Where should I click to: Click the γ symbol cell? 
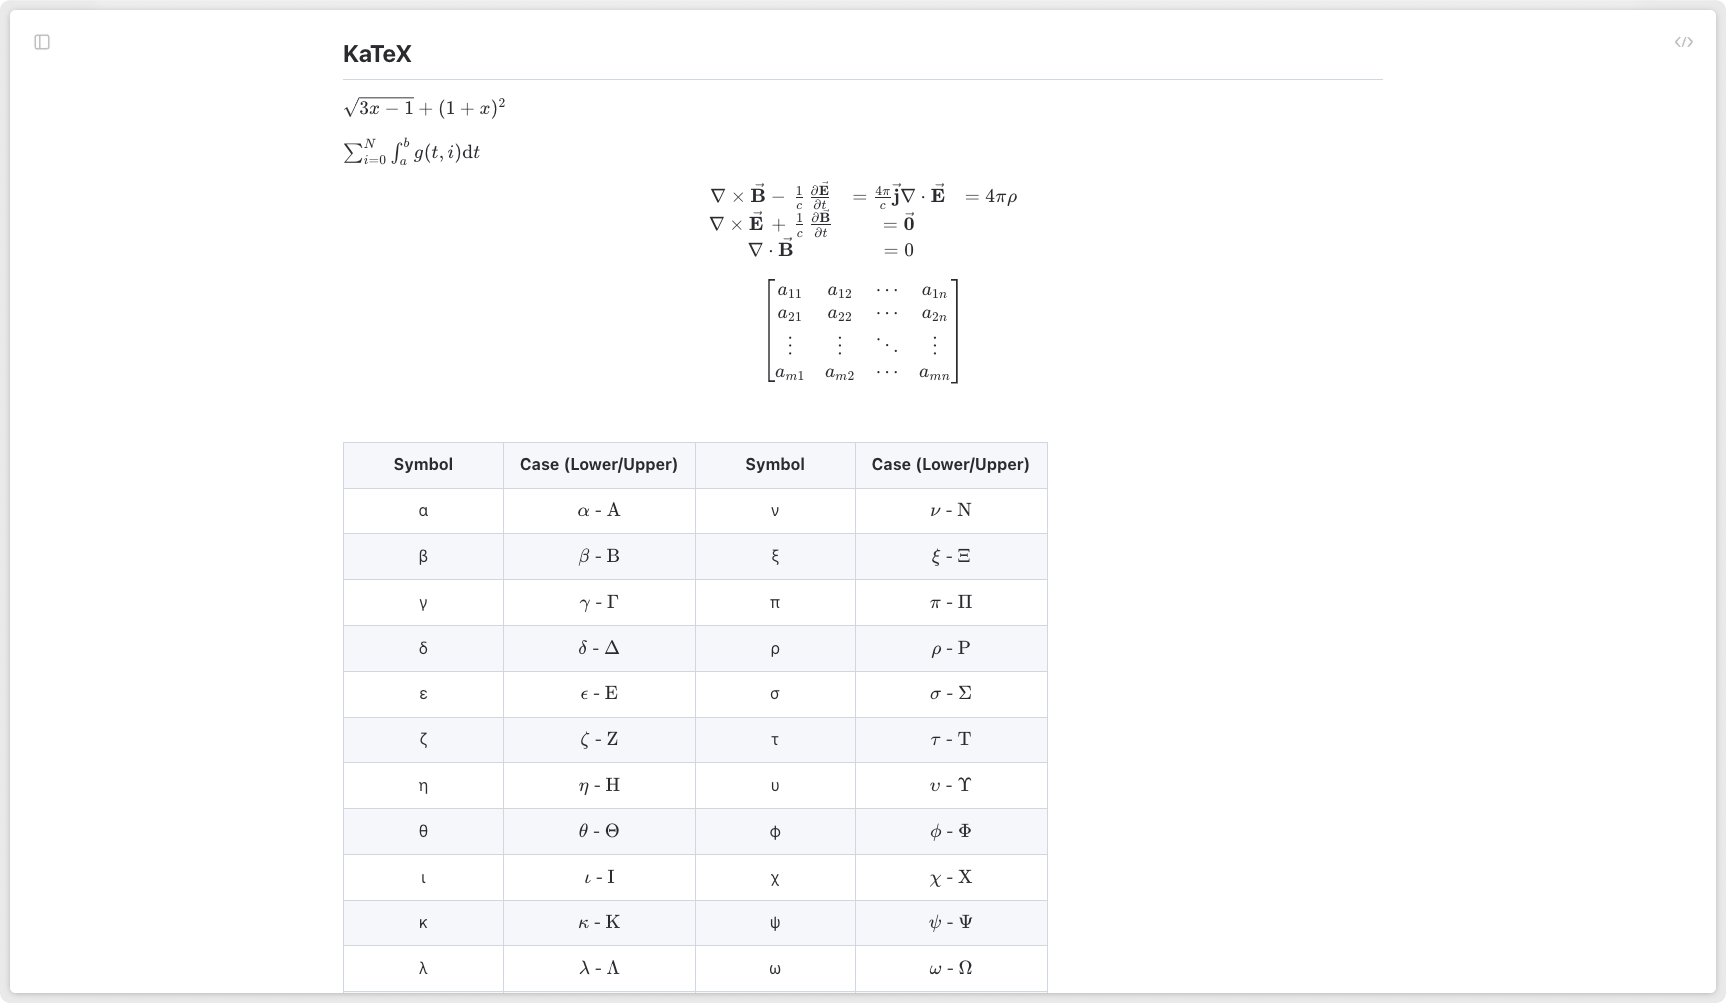[423, 603]
